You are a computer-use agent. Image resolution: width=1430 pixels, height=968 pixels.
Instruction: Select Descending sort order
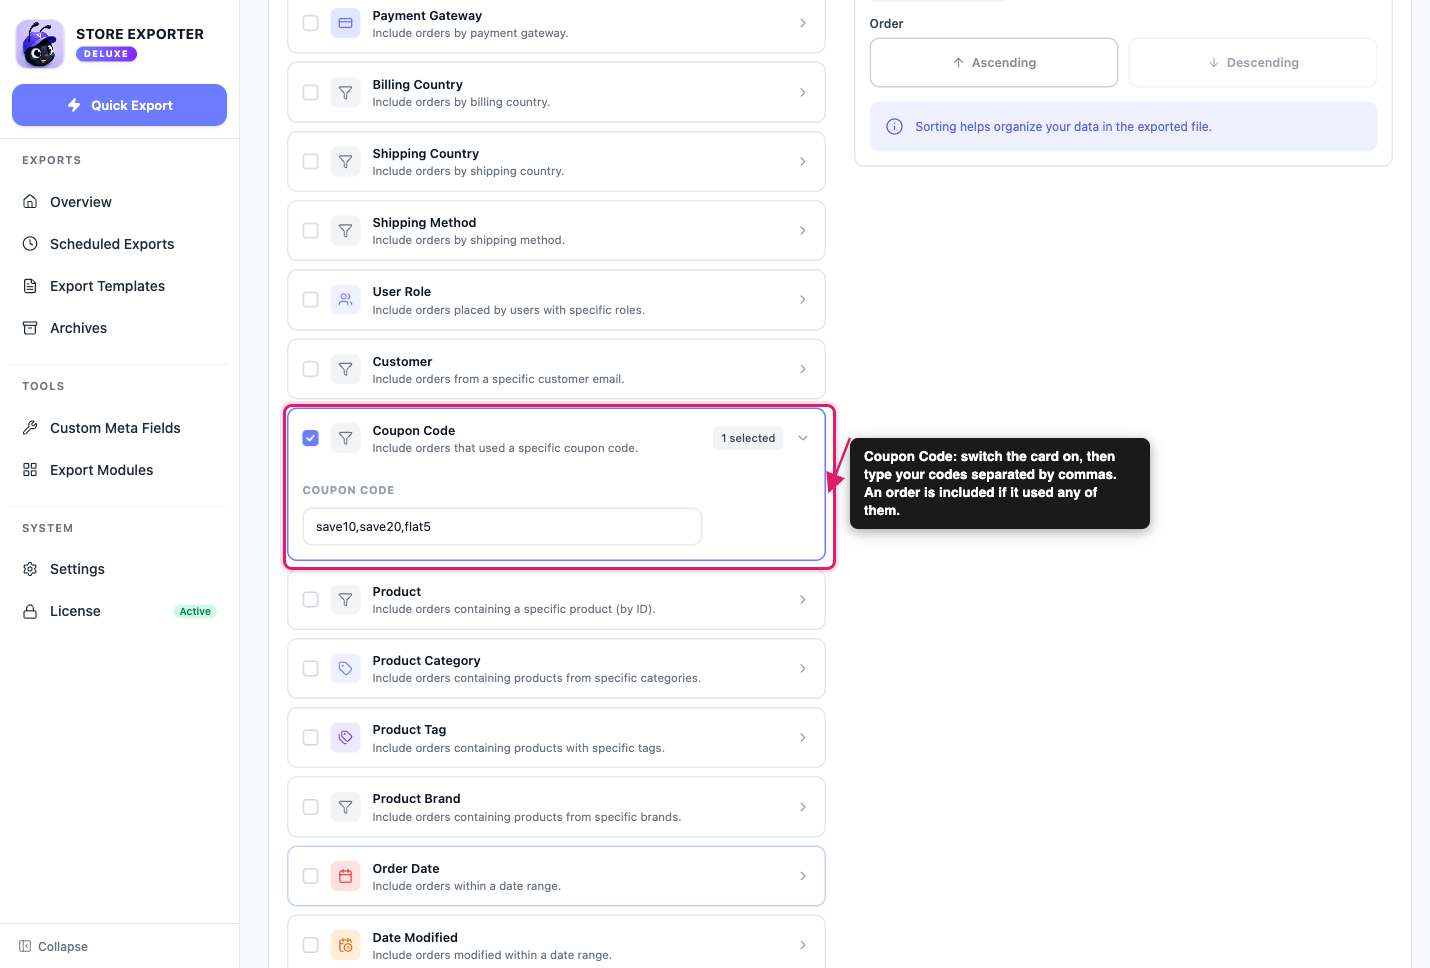1253,63
